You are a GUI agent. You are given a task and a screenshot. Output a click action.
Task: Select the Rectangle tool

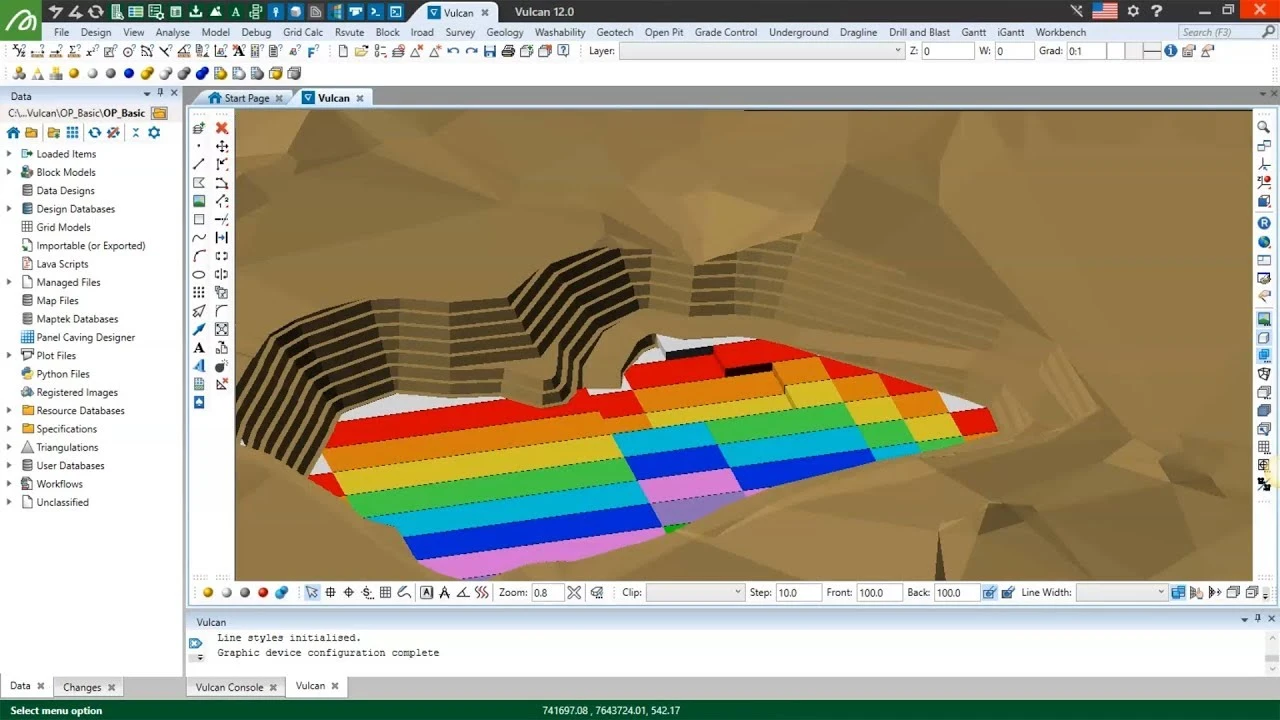pyautogui.click(x=199, y=219)
